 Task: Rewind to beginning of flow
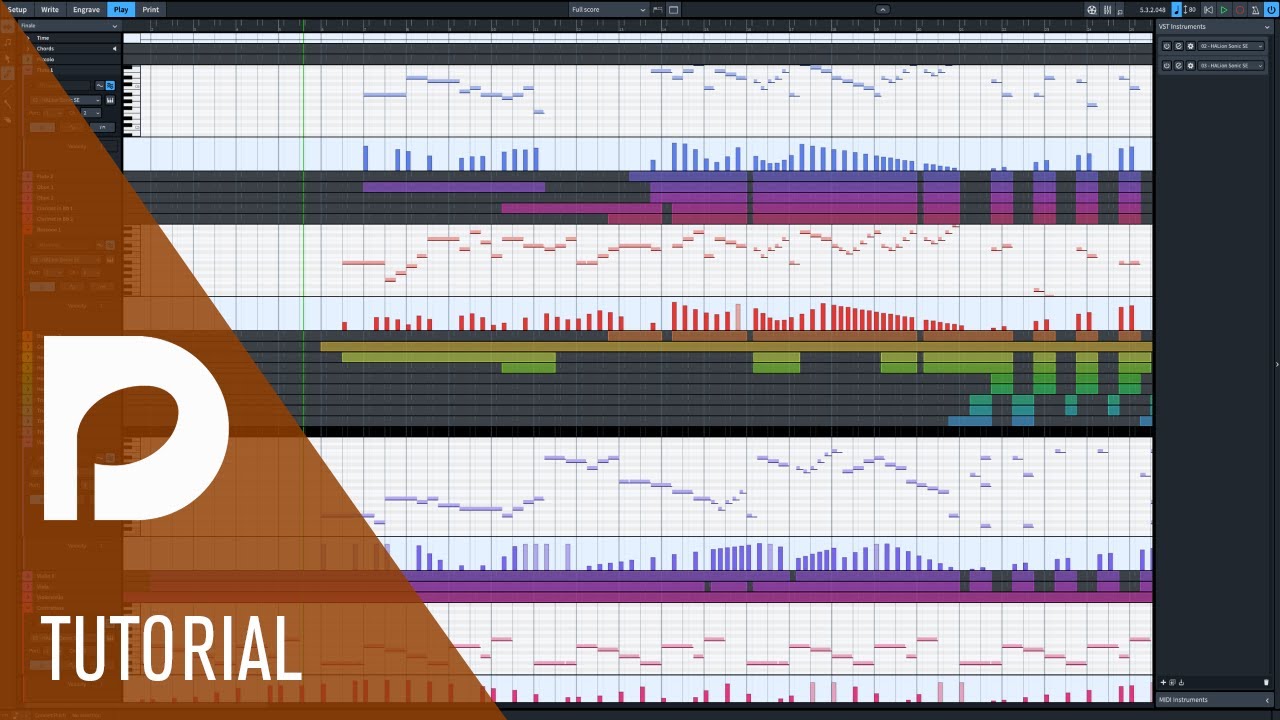(x=1208, y=10)
